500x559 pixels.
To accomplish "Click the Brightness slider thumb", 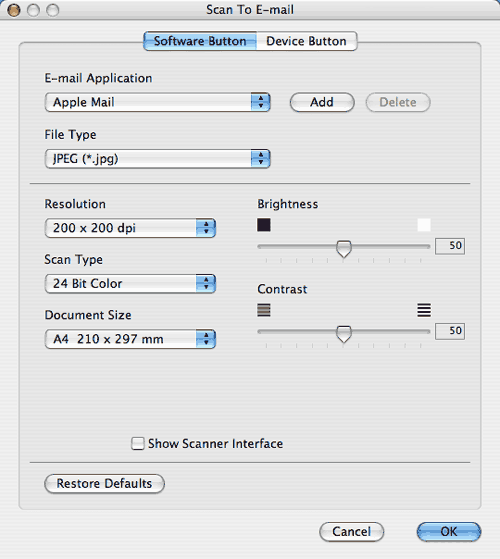I will coord(344,248).
